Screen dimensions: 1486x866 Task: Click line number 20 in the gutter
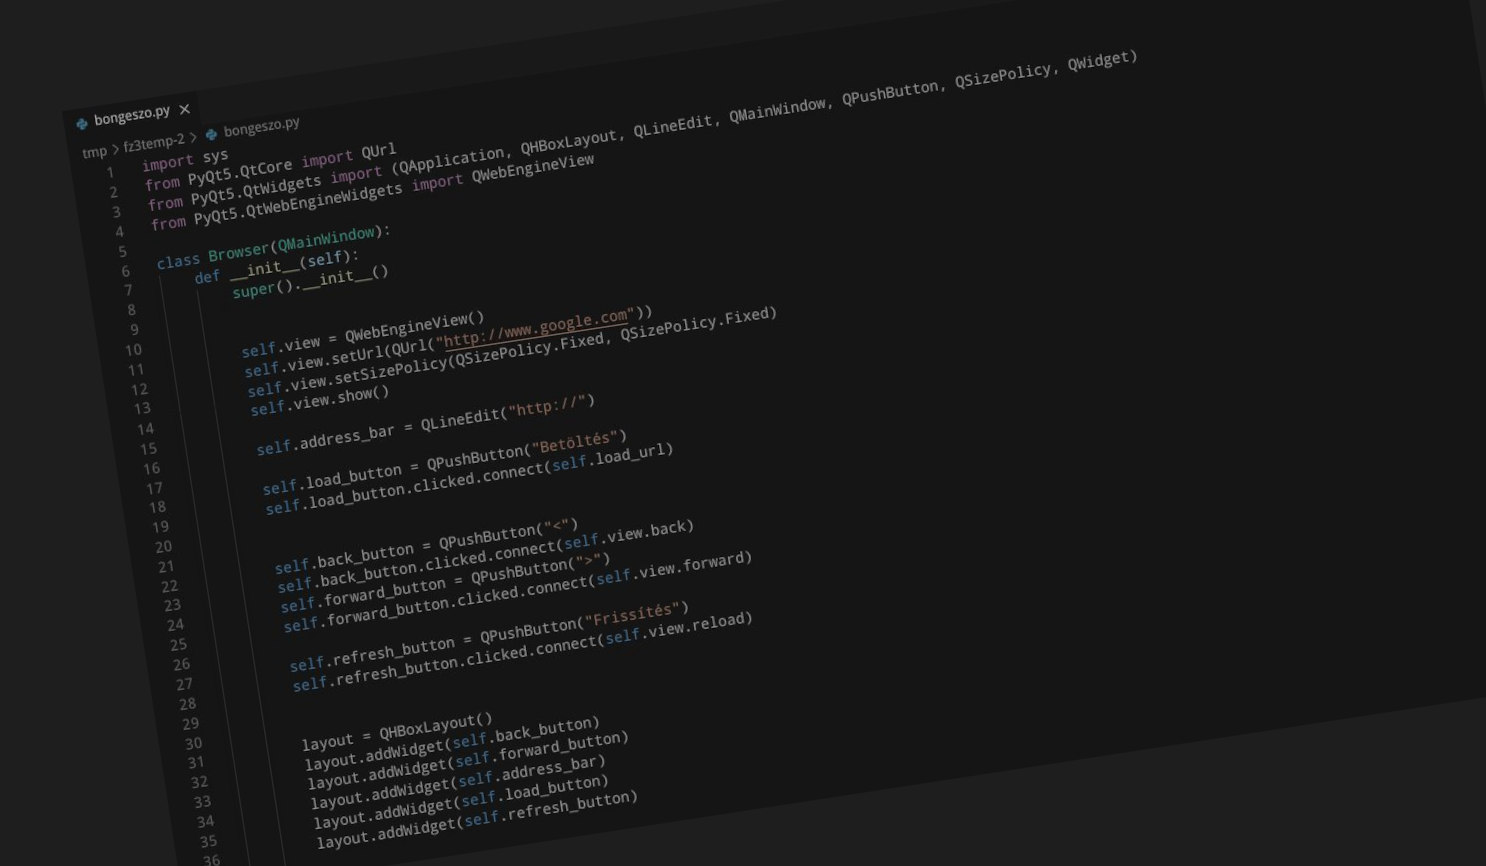pos(163,547)
